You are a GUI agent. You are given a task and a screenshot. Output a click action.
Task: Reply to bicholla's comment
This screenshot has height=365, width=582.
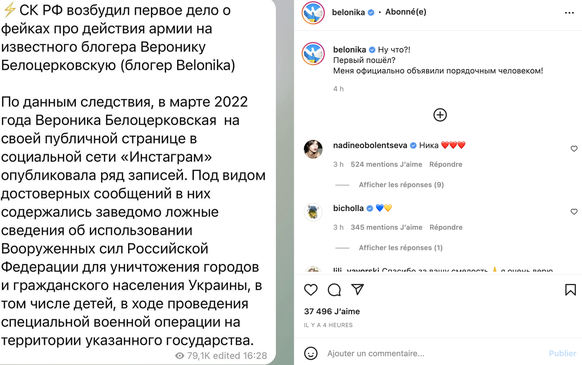(446, 227)
